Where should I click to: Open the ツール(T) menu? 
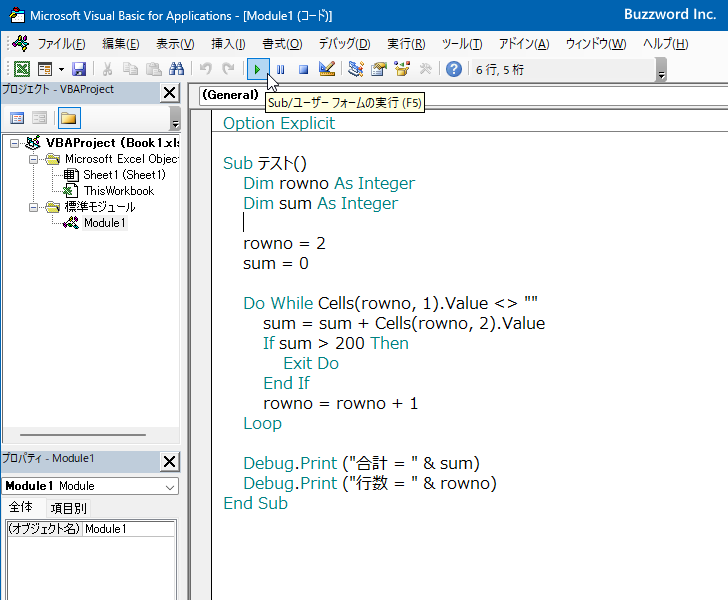point(462,44)
